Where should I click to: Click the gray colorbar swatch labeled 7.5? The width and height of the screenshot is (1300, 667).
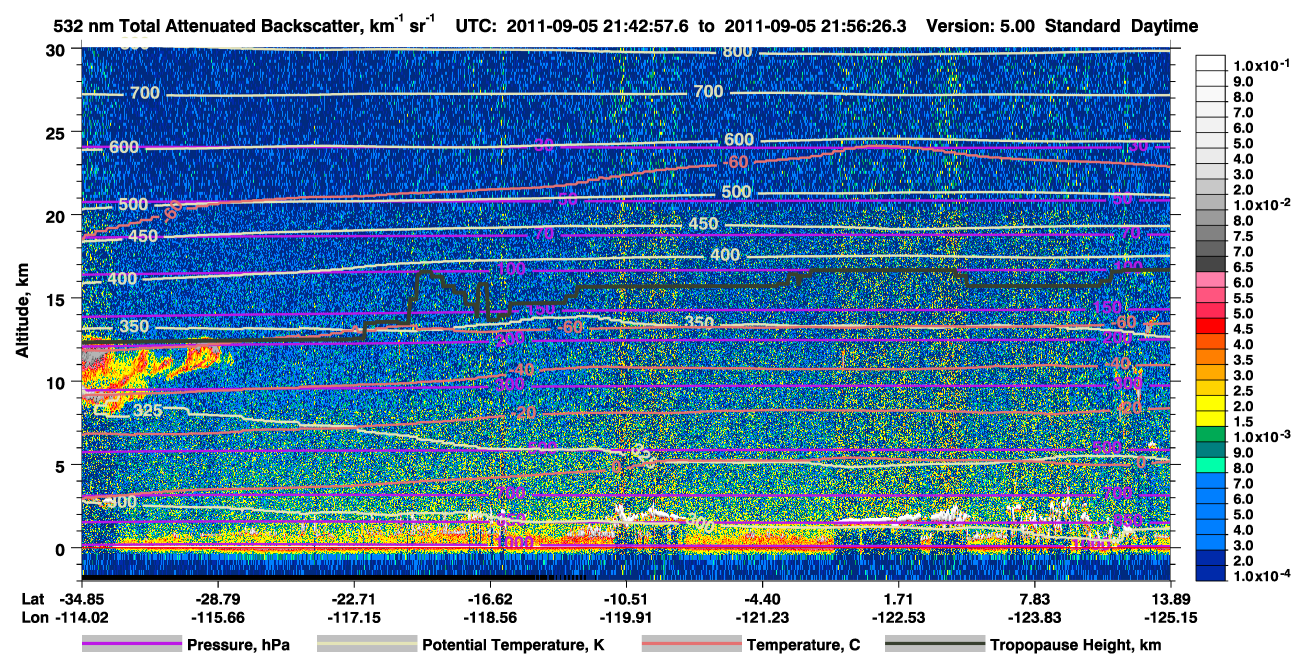point(1211,233)
